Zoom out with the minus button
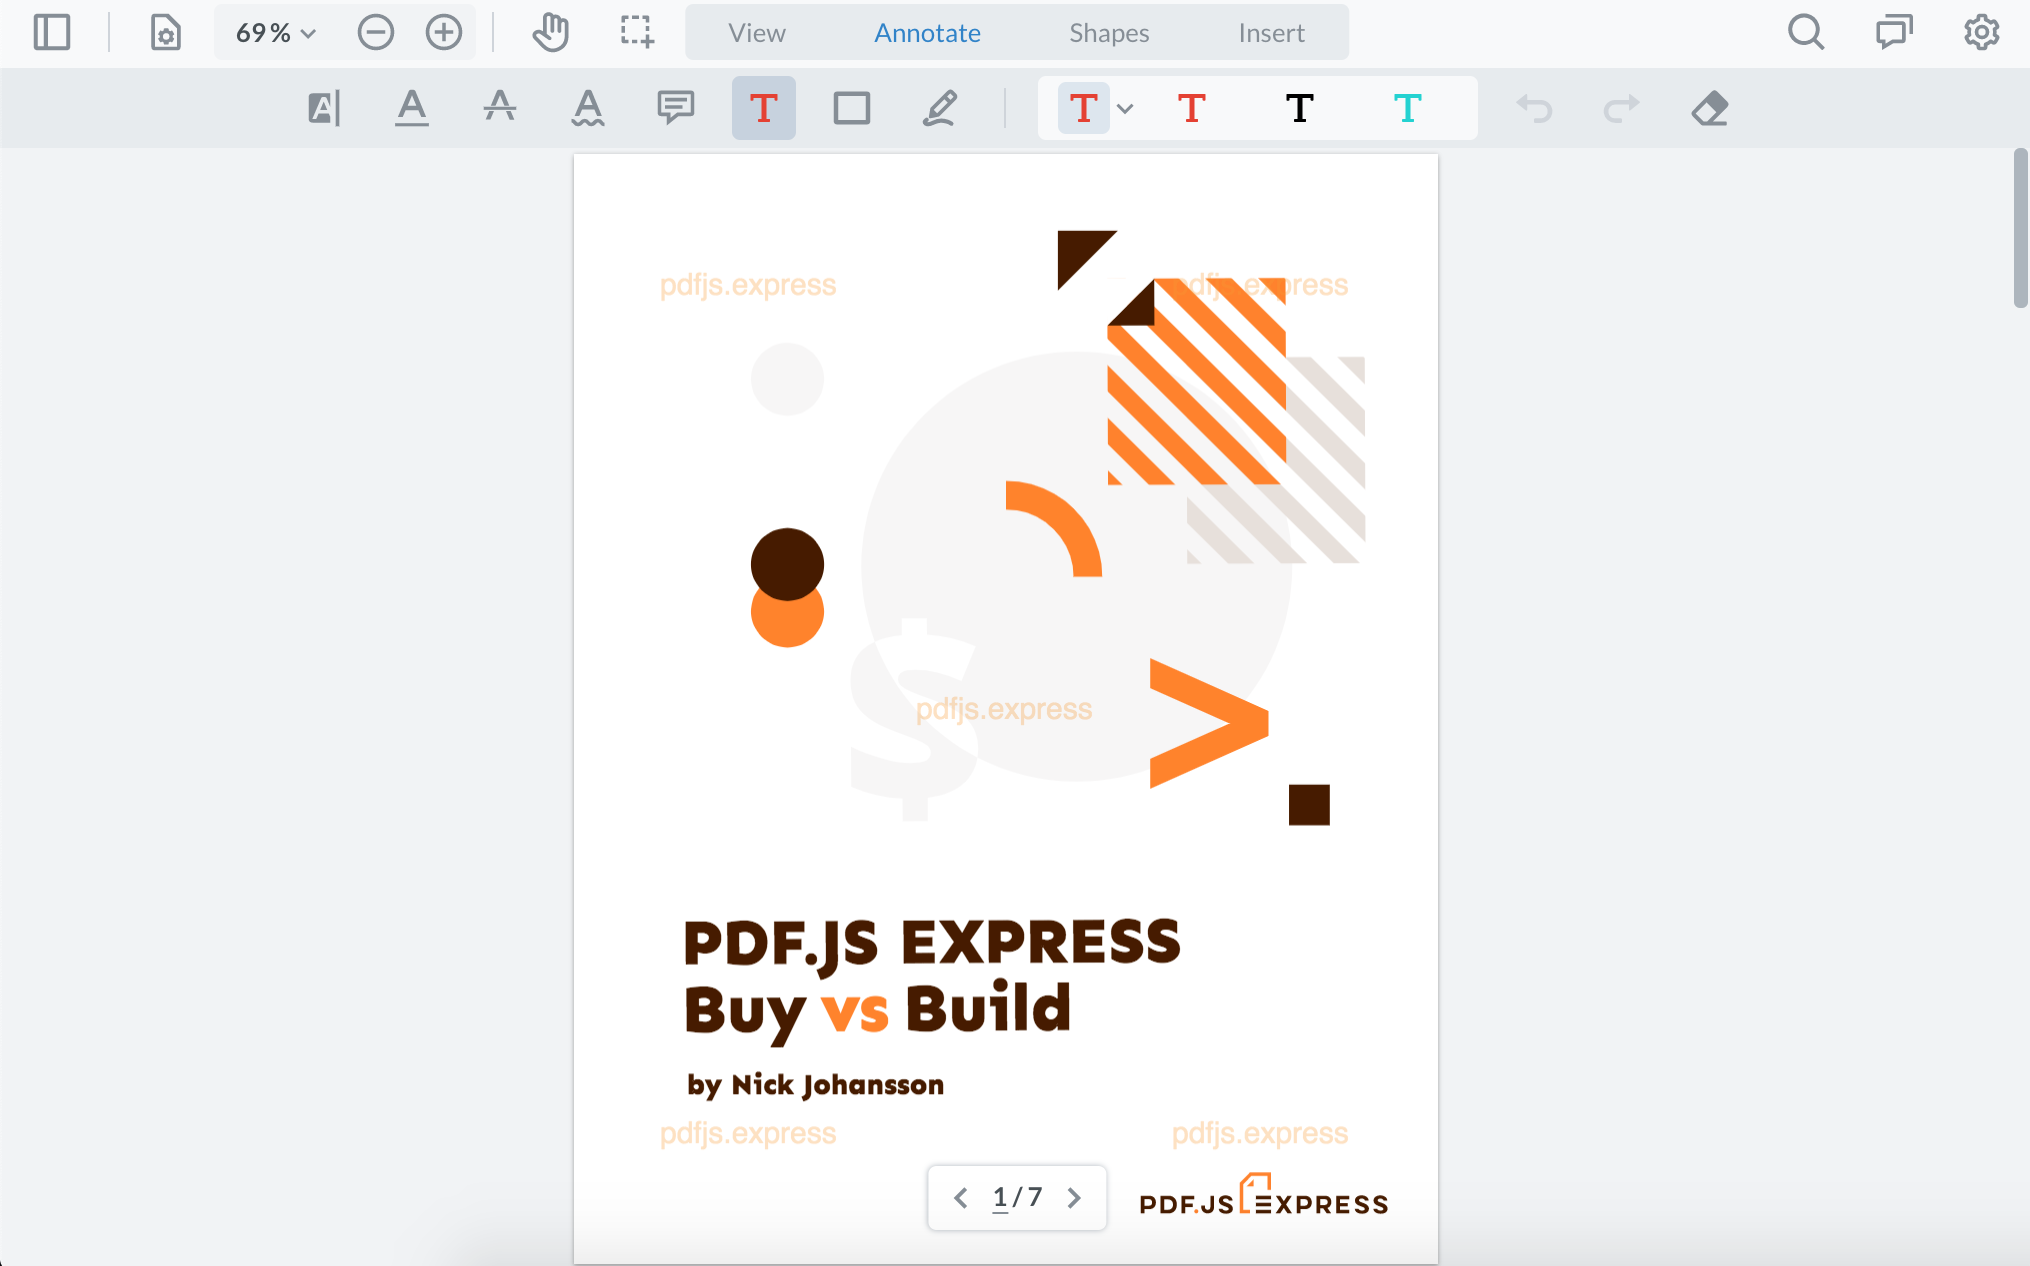Screen dimensions: 2030x1266 coord(376,33)
